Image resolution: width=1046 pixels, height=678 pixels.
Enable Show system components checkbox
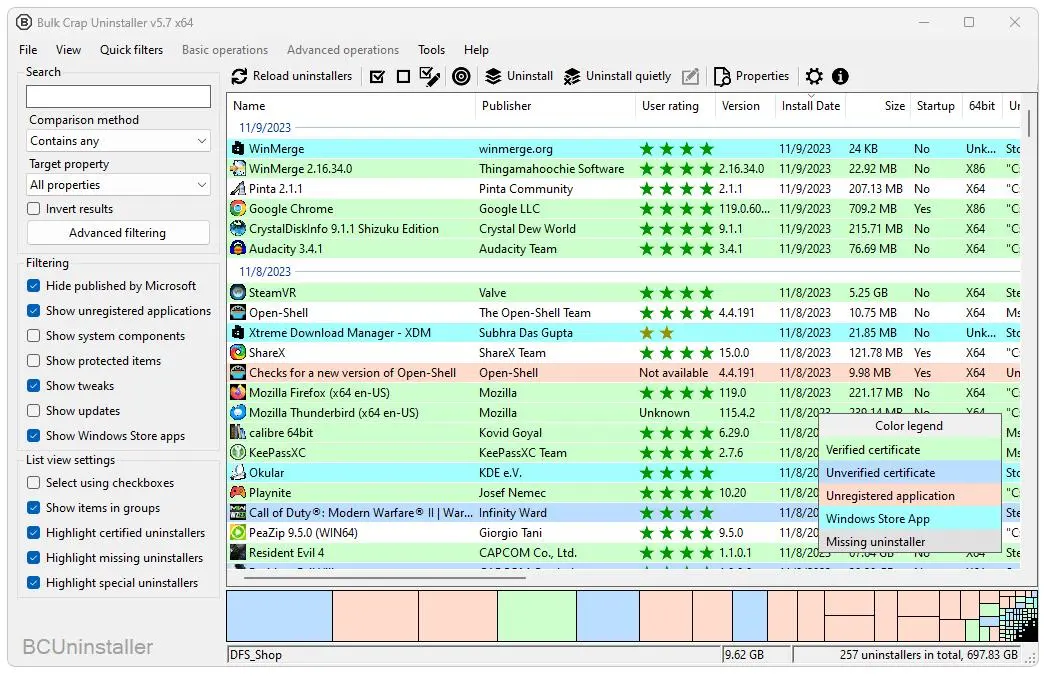33,336
